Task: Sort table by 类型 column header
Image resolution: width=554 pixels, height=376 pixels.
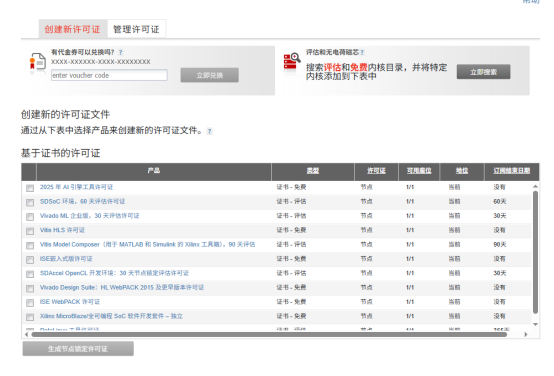Action: click(313, 171)
